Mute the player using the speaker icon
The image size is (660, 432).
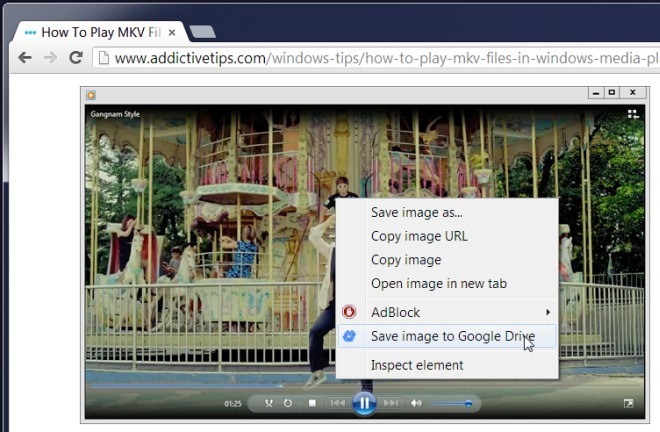pyautogui.click(x=417, y=403)
